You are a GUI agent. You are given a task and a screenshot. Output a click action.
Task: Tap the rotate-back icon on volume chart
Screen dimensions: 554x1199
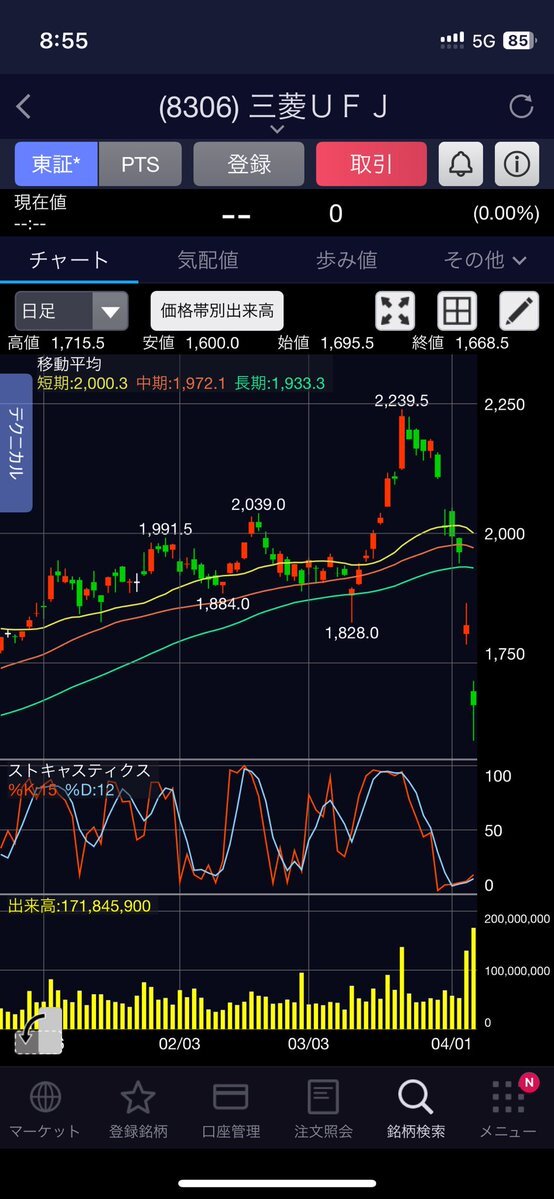coord(38,1032)
